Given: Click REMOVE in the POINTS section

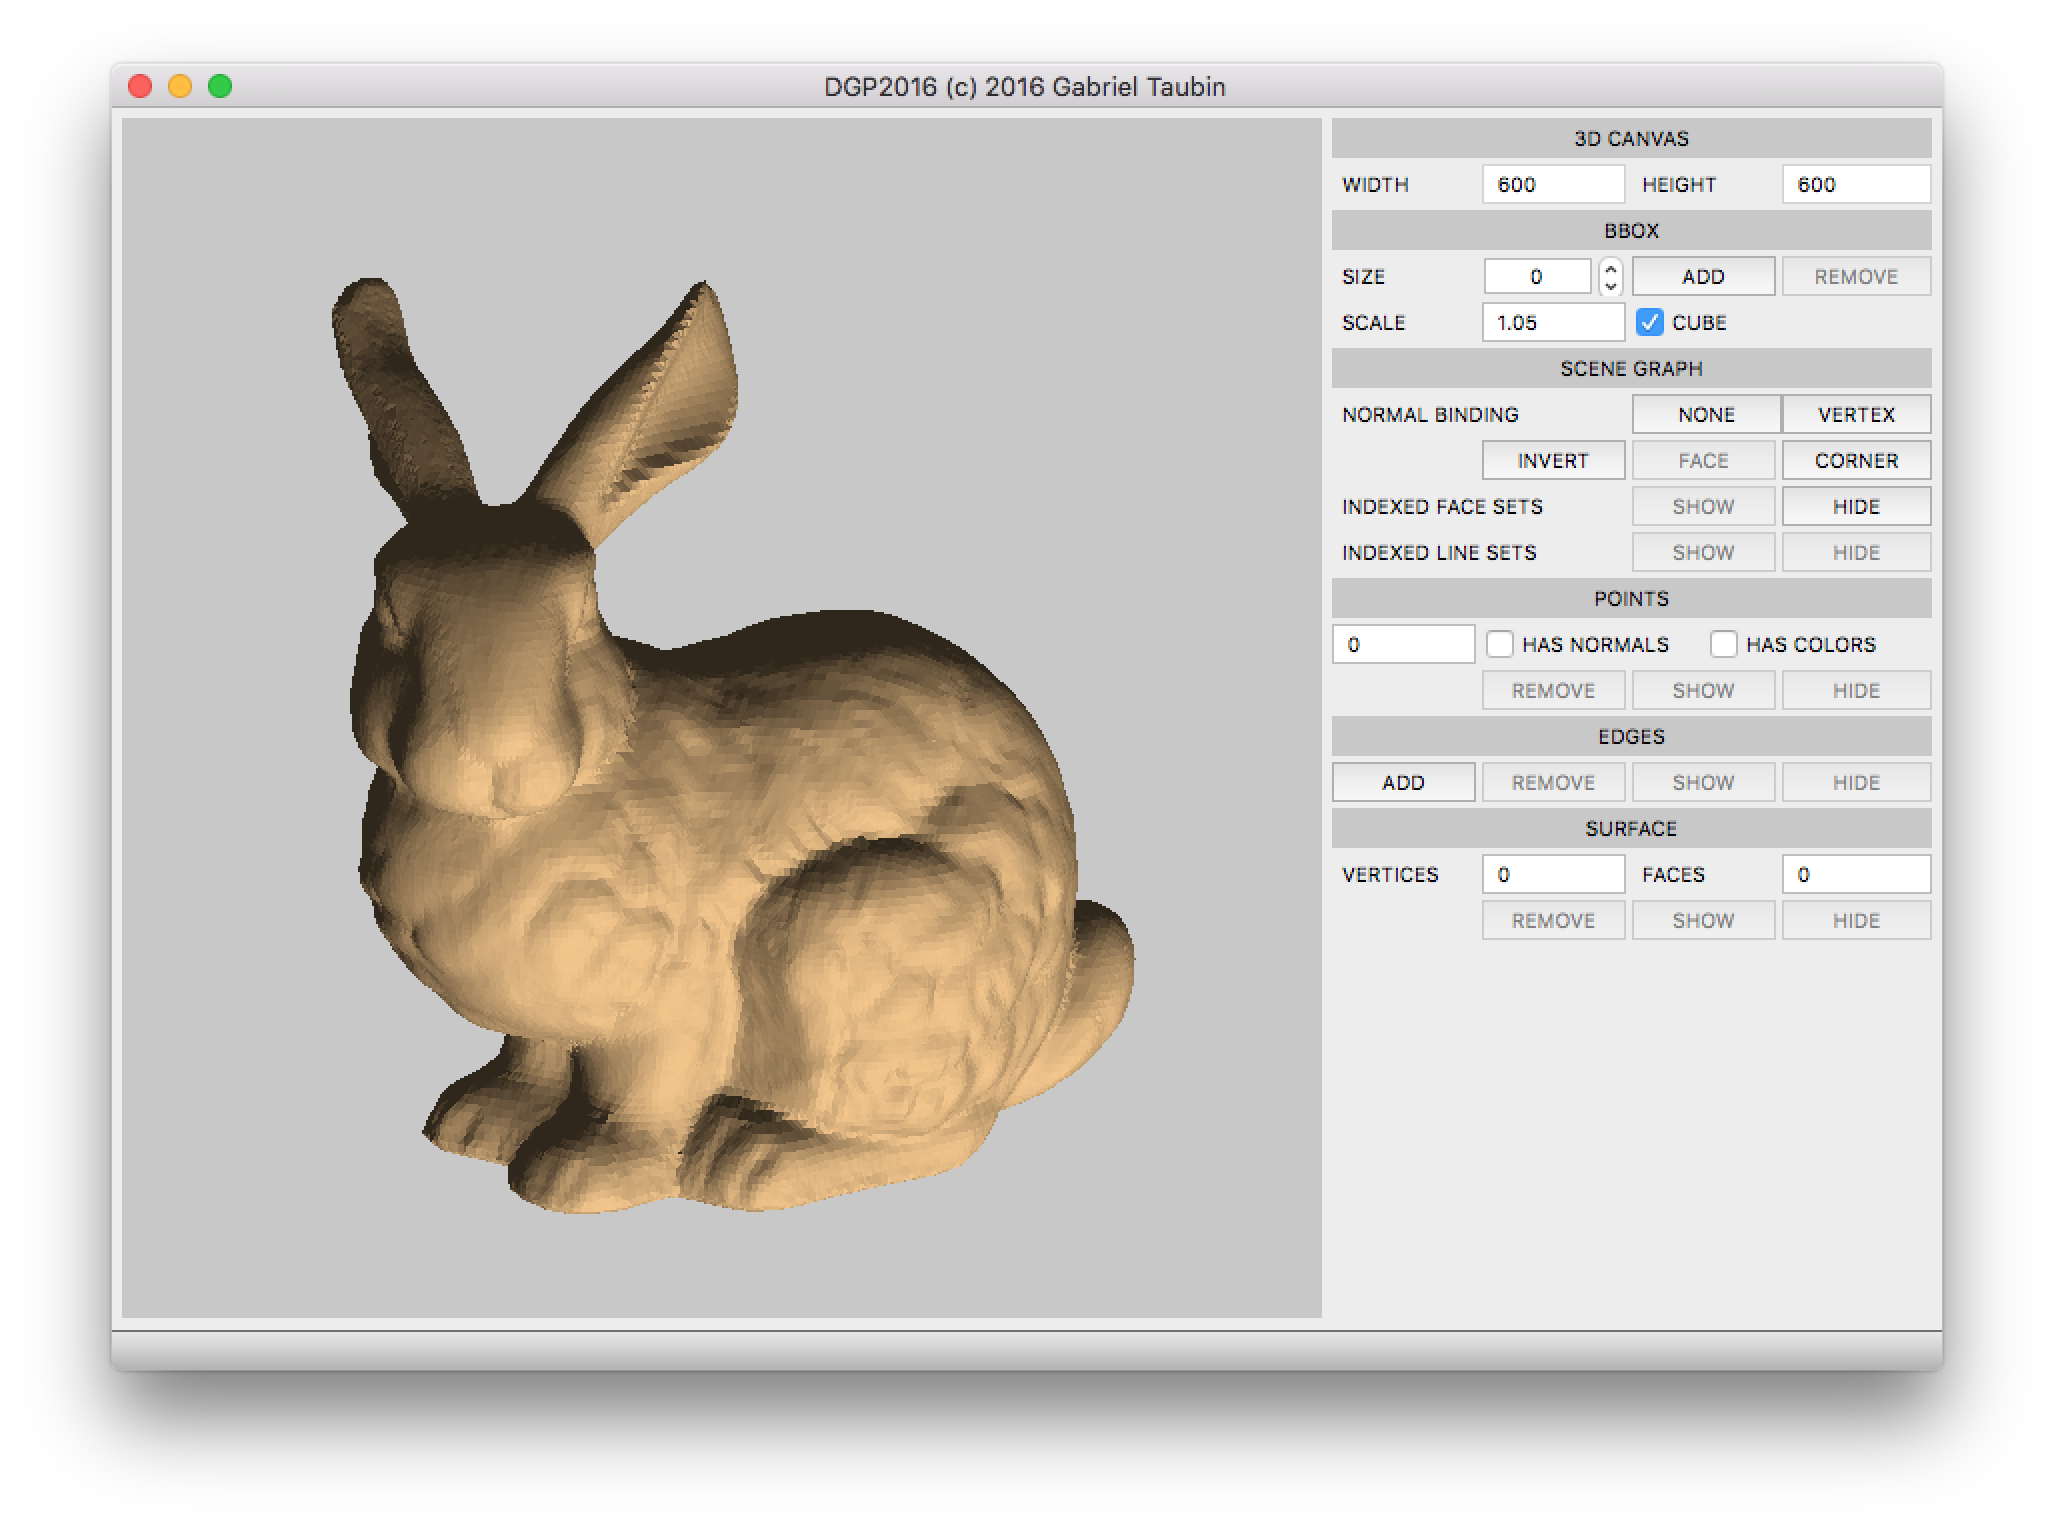Looking at the screenshot, I should [1553, 690].
